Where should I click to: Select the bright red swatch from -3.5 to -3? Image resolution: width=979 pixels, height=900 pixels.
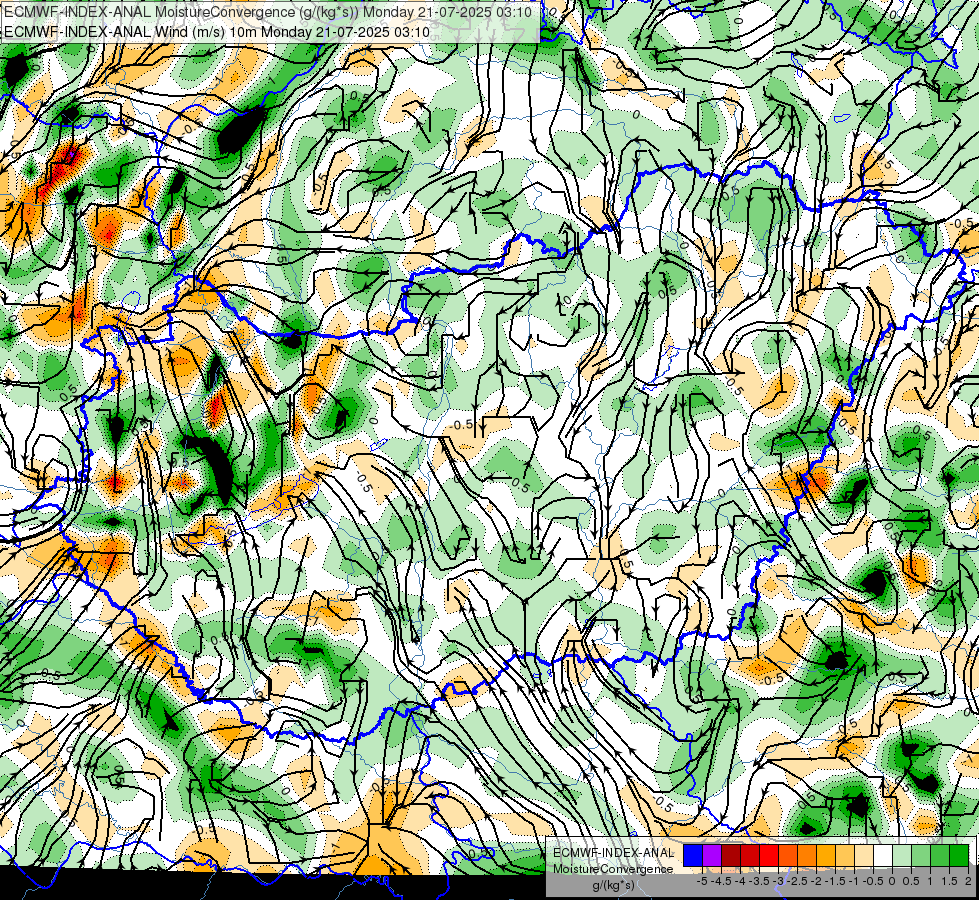point(769,855)
